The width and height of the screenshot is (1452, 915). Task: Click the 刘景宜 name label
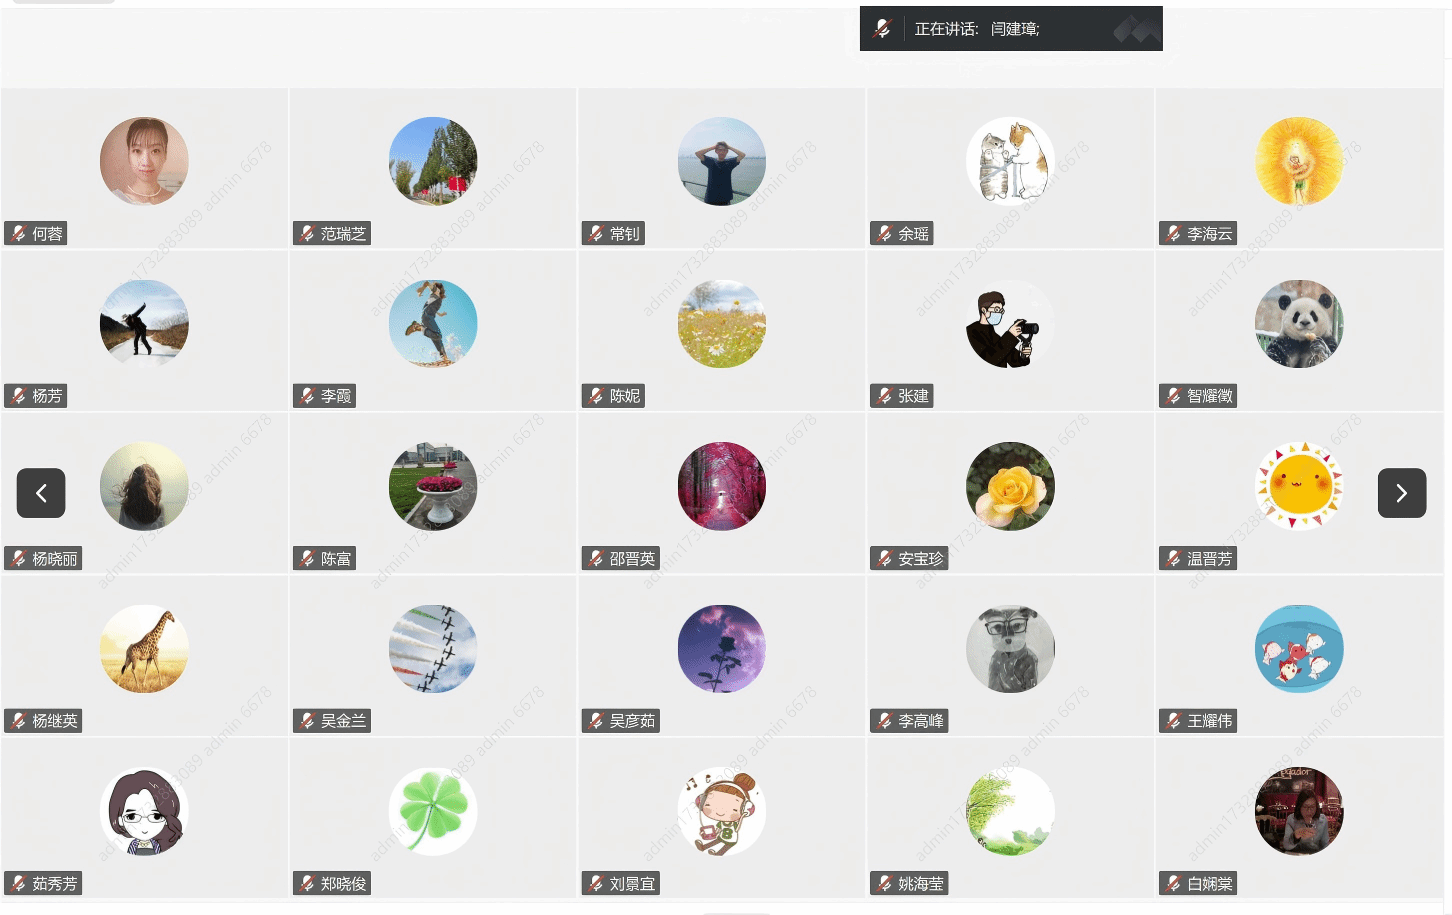click(633, 884)
